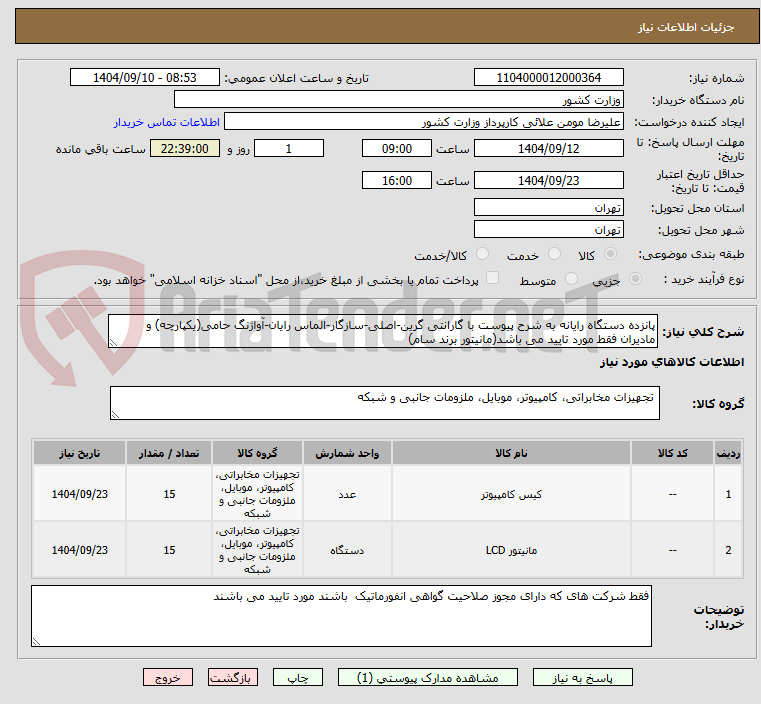
Task: Click the عدد unit cell in row 1
Action: pos(347,494)
